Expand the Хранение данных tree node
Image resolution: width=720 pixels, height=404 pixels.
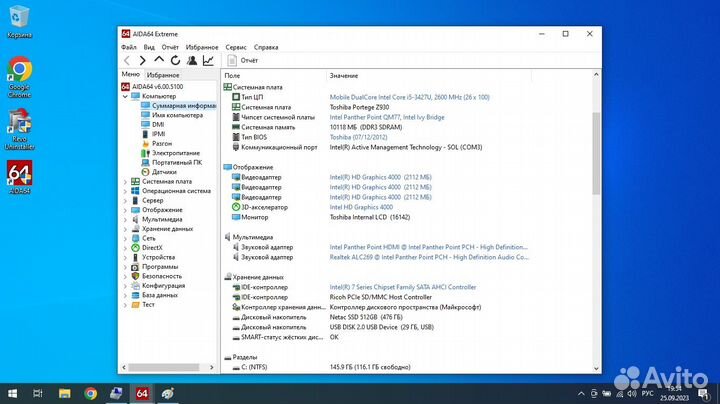125,229
